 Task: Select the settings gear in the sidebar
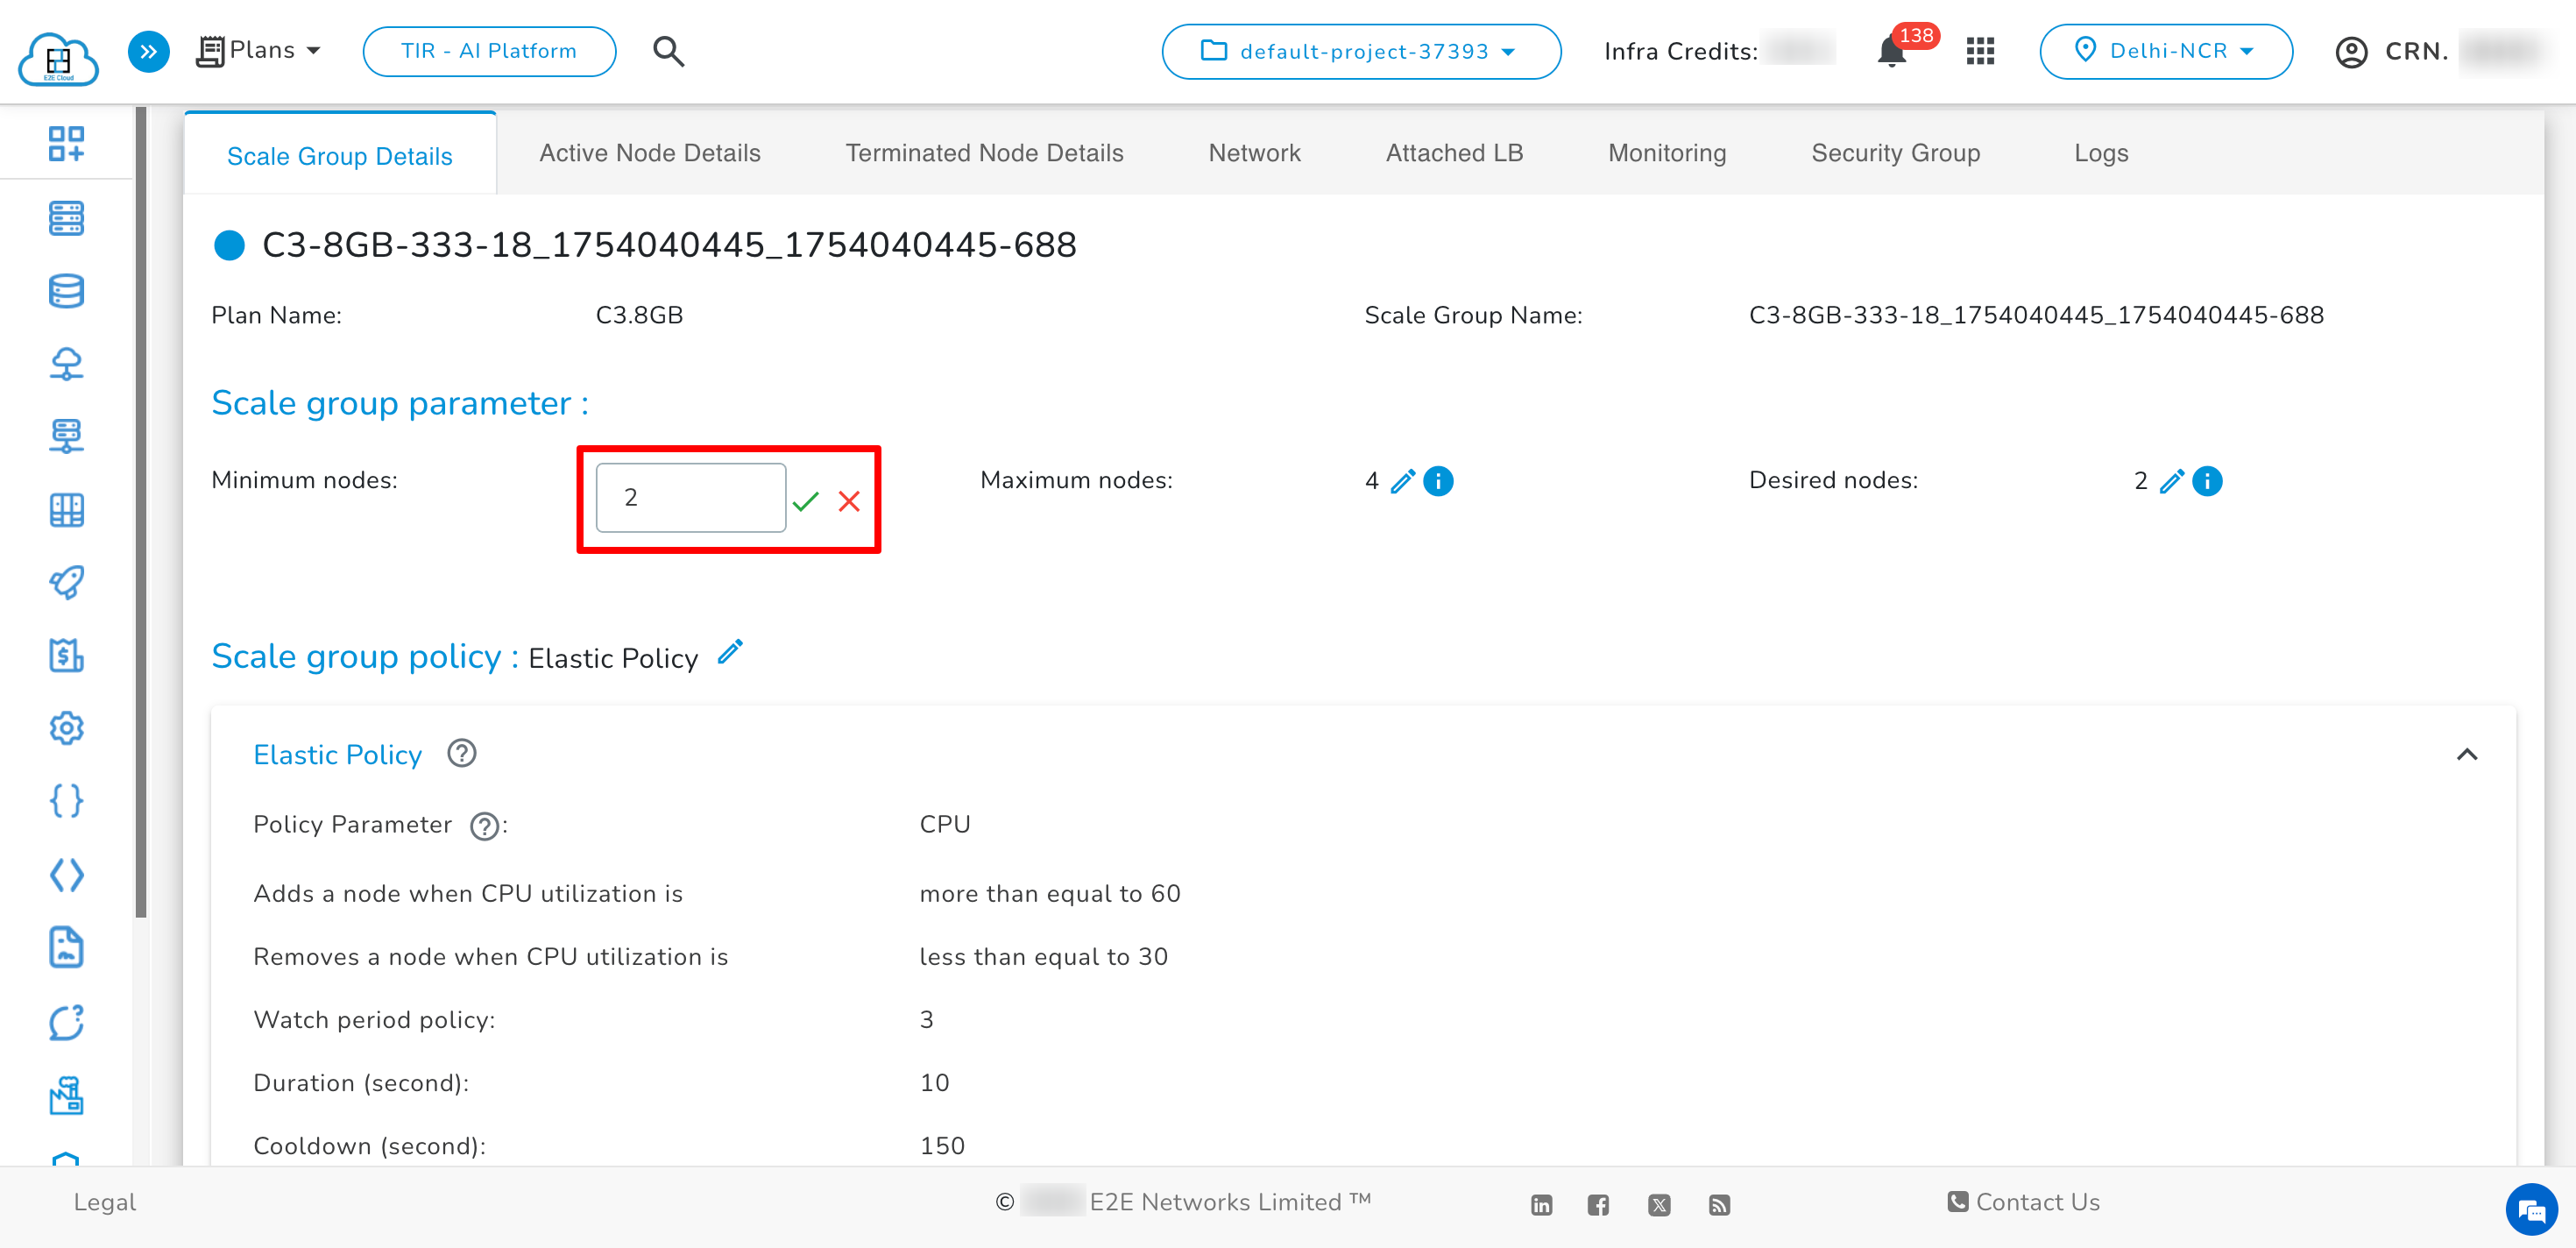[x=66, y=728]
